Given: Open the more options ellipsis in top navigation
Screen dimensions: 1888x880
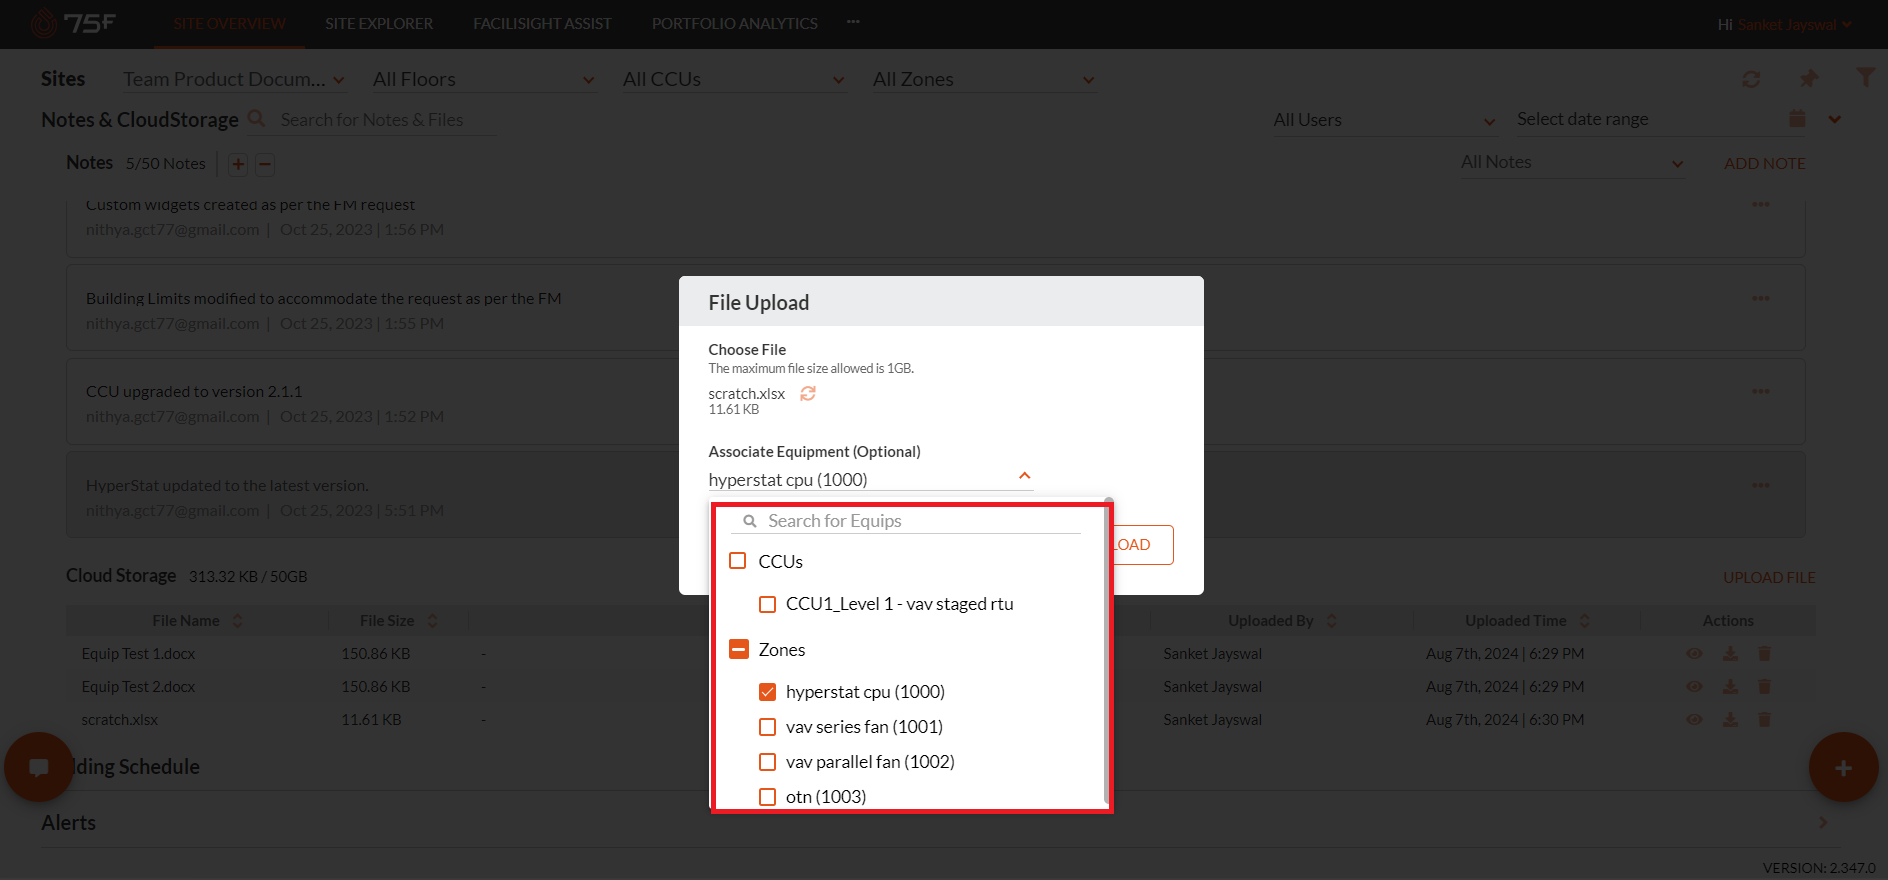Looking at the screenshot, I should point(853,22).
